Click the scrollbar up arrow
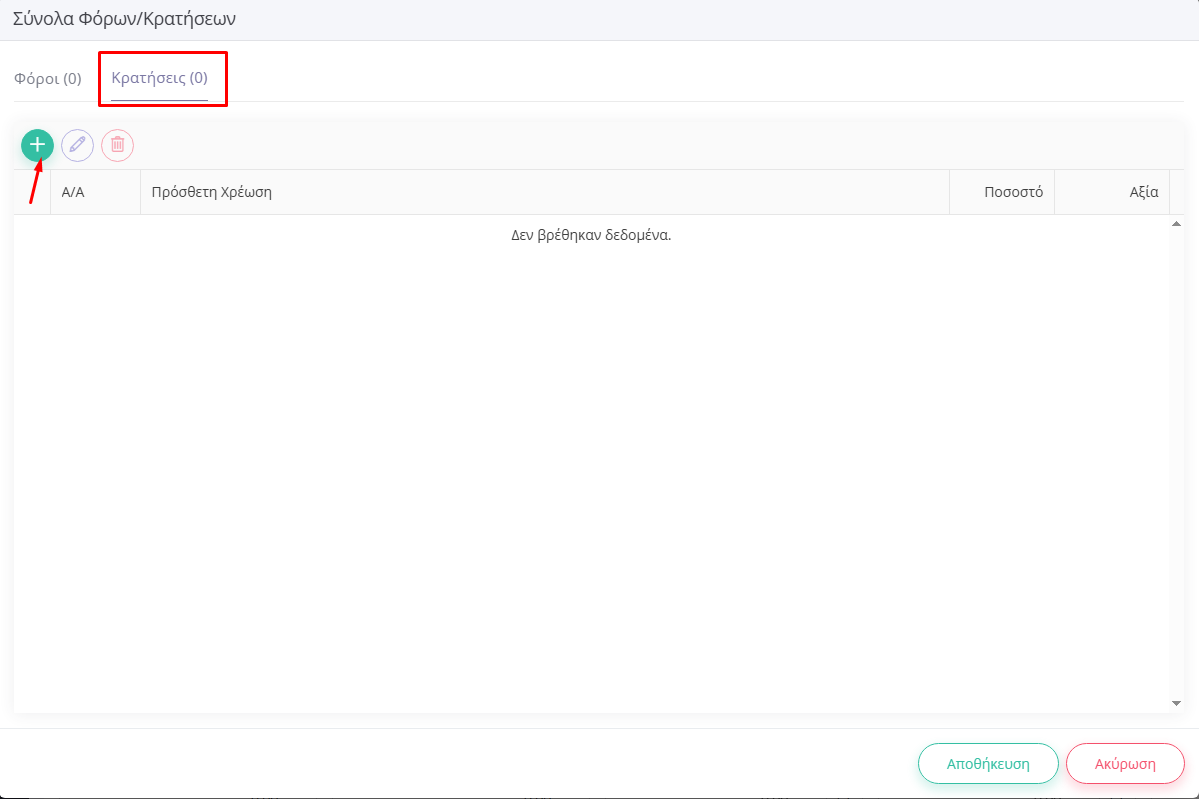The image size is (1199, 799). coord(1176,223)
